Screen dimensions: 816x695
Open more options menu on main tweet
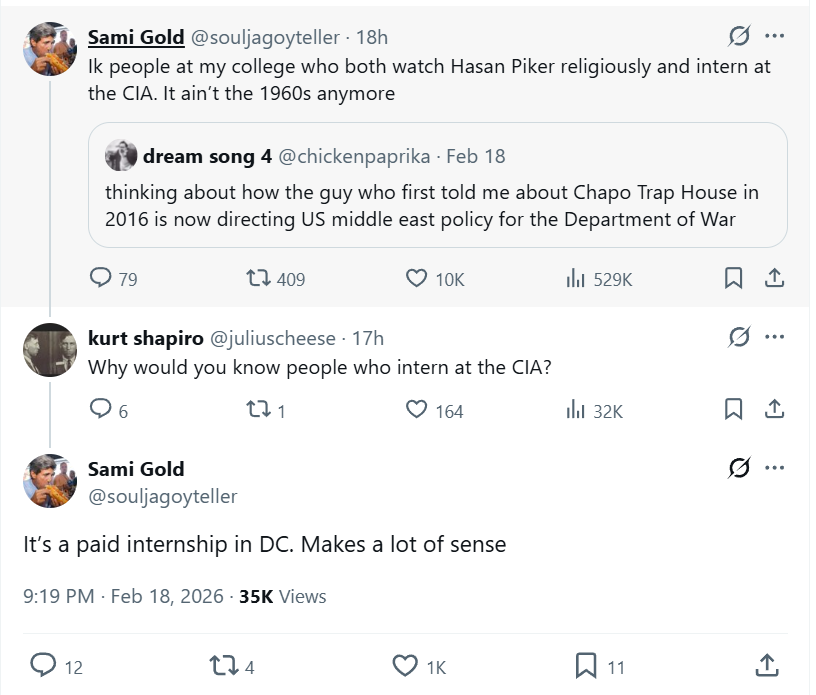point(774,468)
